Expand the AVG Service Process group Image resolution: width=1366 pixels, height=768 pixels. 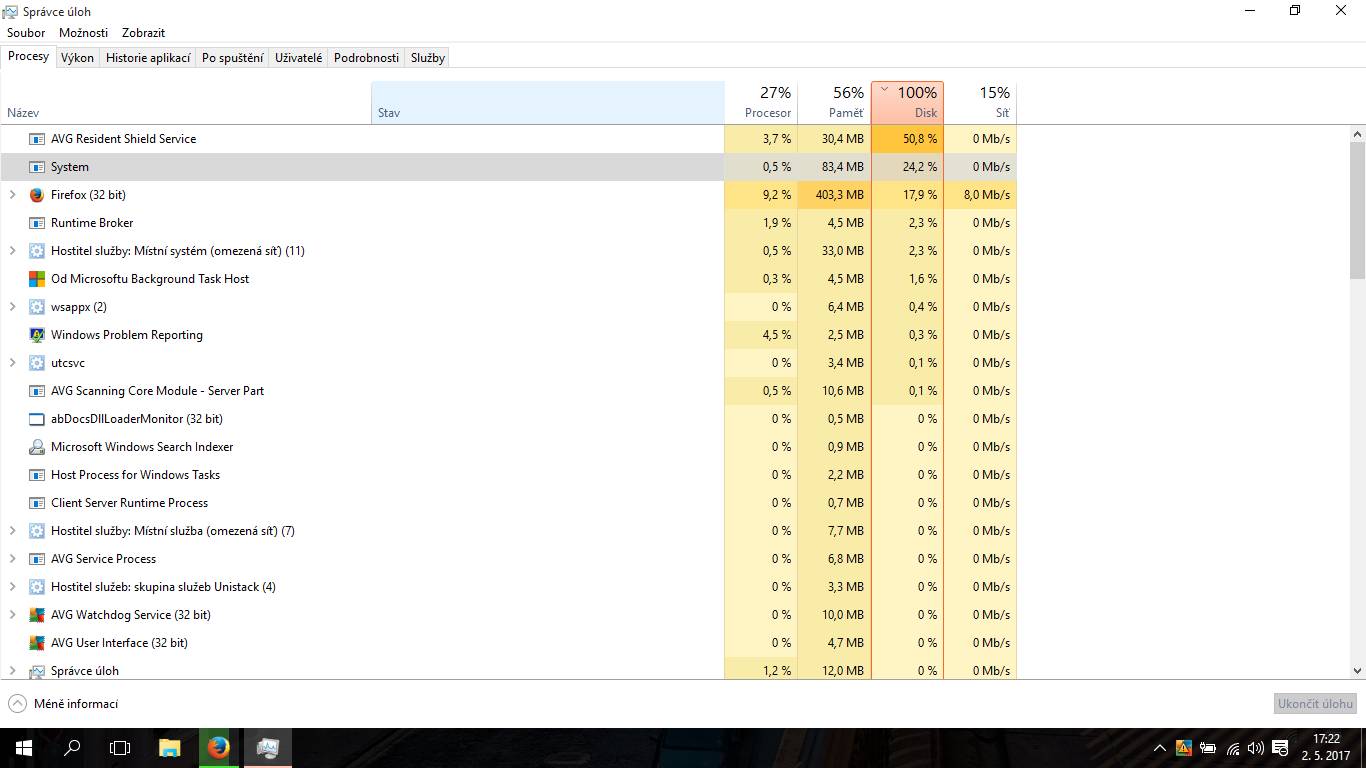(12, 559)
